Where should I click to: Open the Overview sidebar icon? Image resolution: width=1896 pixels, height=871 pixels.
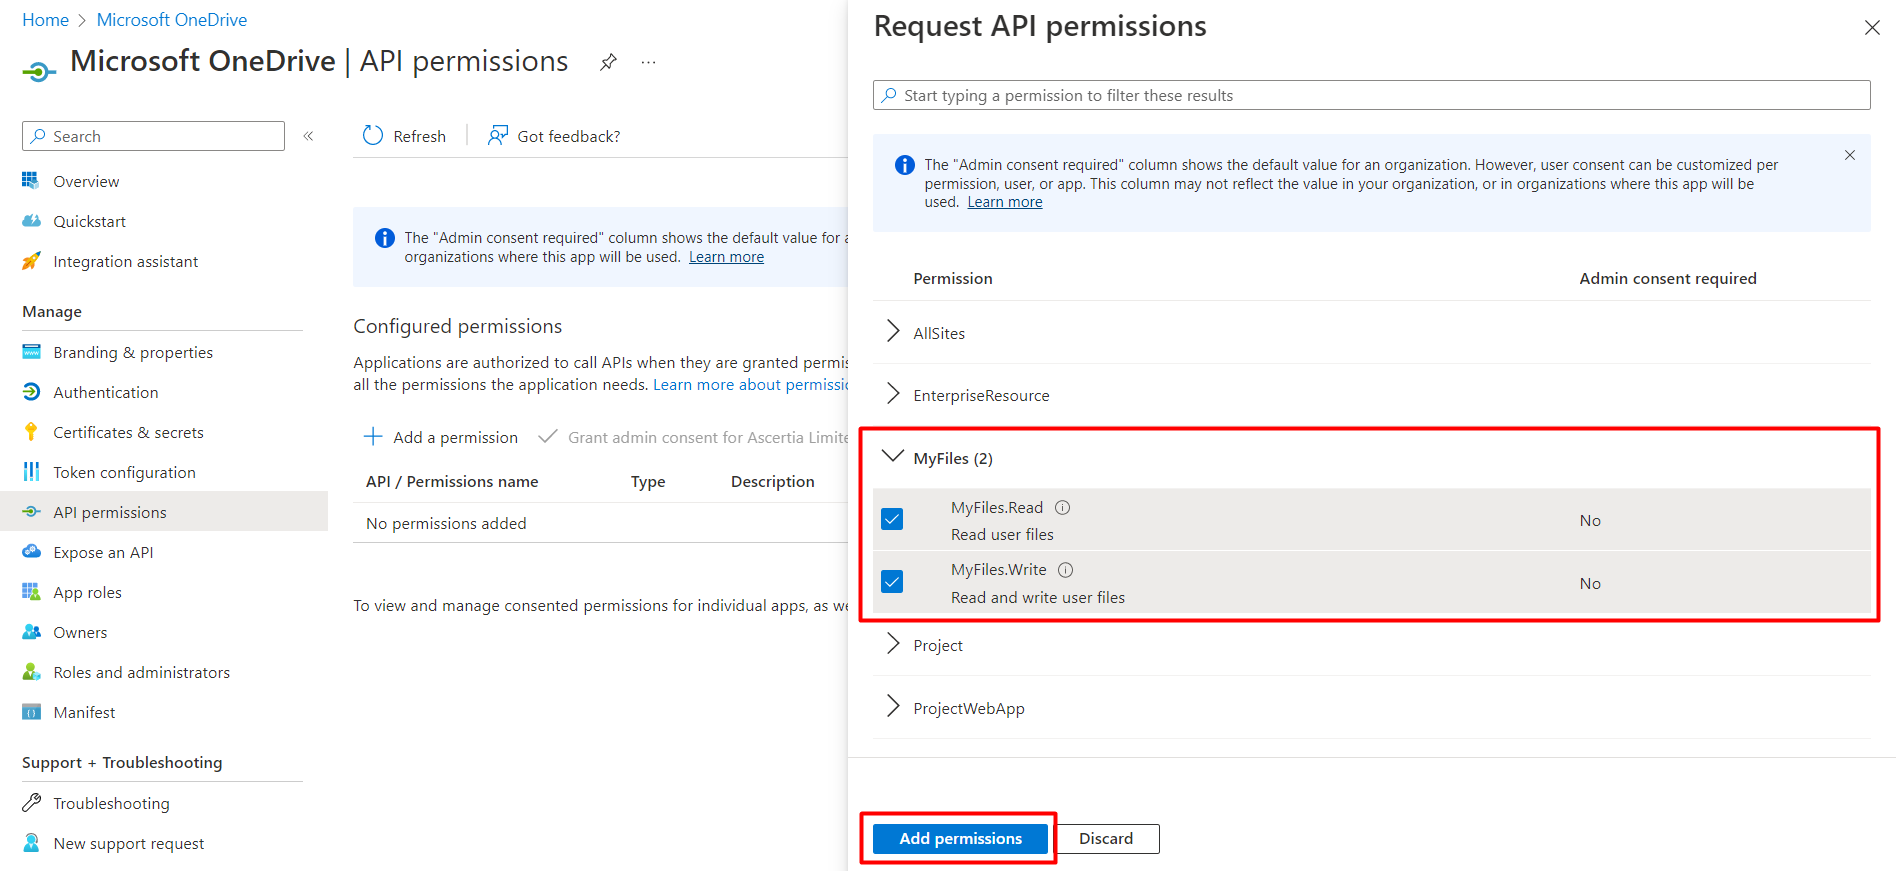point(31,181)
